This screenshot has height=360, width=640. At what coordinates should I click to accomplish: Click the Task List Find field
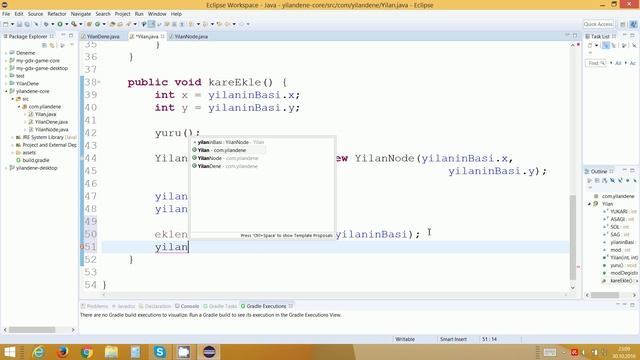(x=596, y=63)
